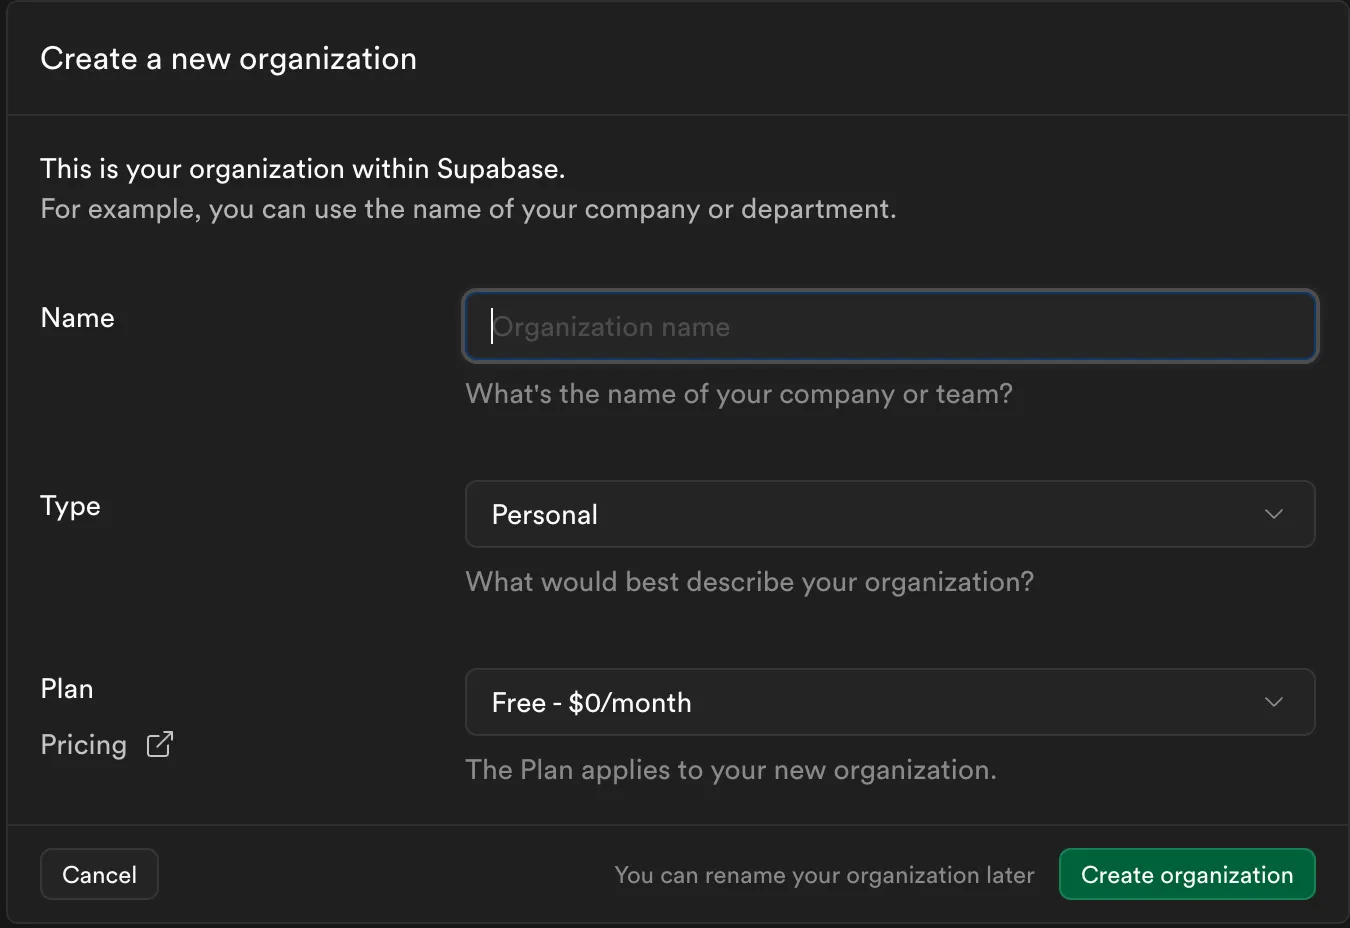
Task: Expand the organization Type selection menu
Action: (x=890, y=514)
